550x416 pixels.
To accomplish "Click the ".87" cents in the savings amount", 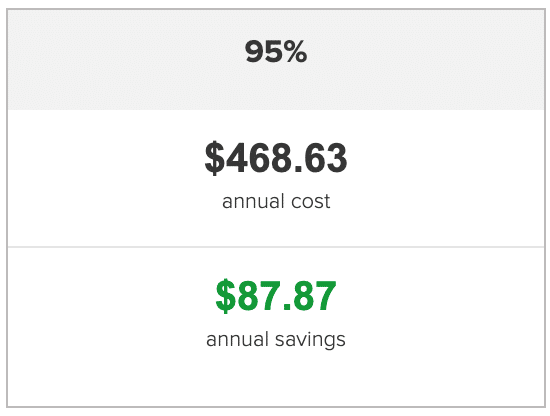I will [310, 296].
